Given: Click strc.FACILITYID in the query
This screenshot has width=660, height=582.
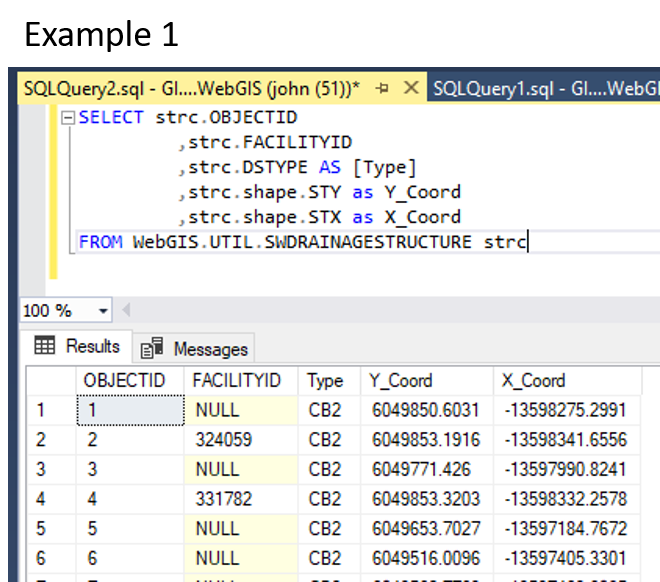Looking at the screenshot, I should click(270, 142).
